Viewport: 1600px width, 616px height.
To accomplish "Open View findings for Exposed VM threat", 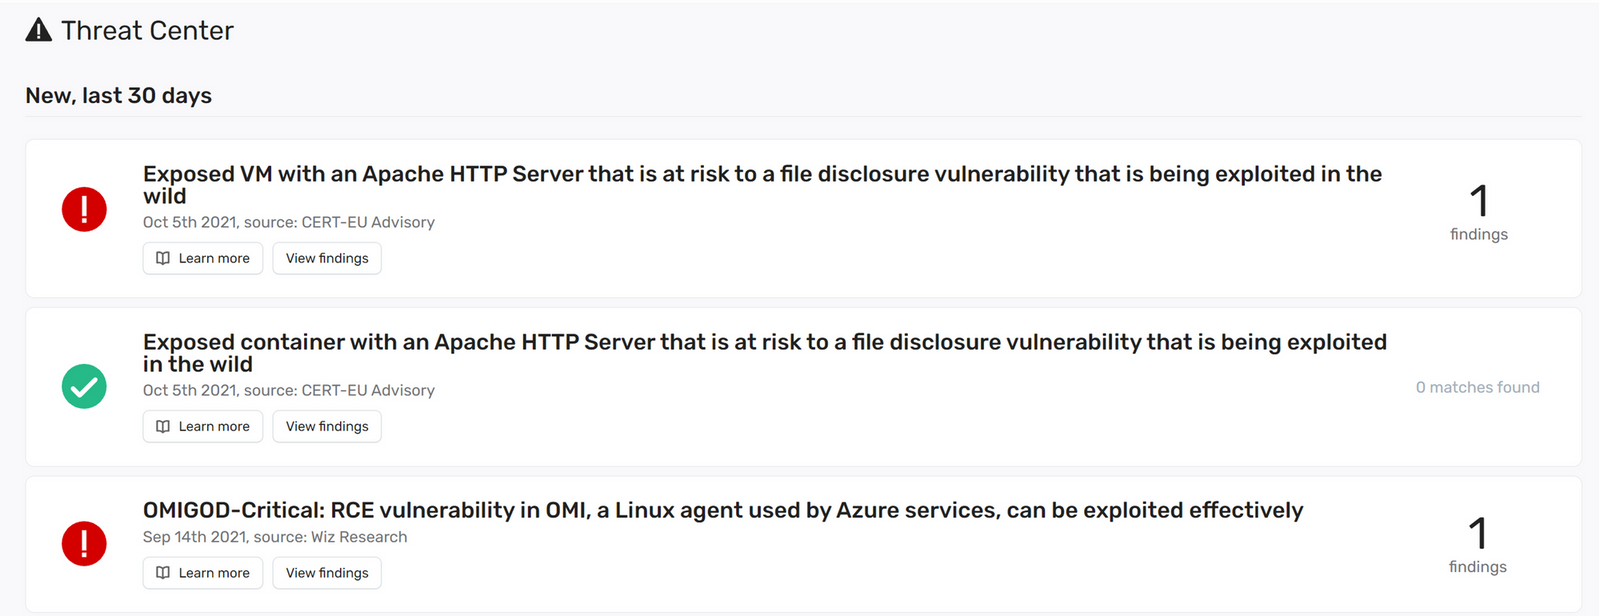I will pos(327,258).
